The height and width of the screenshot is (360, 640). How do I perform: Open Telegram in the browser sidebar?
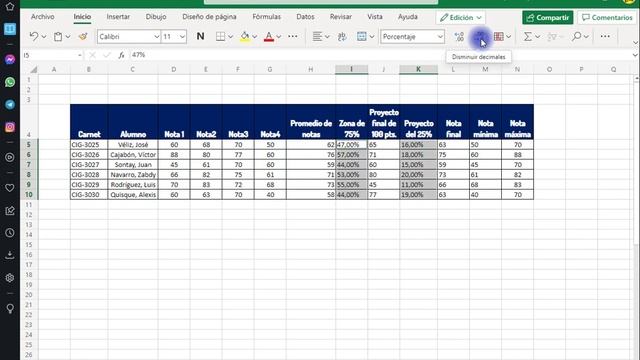click(x=10, y=104)
